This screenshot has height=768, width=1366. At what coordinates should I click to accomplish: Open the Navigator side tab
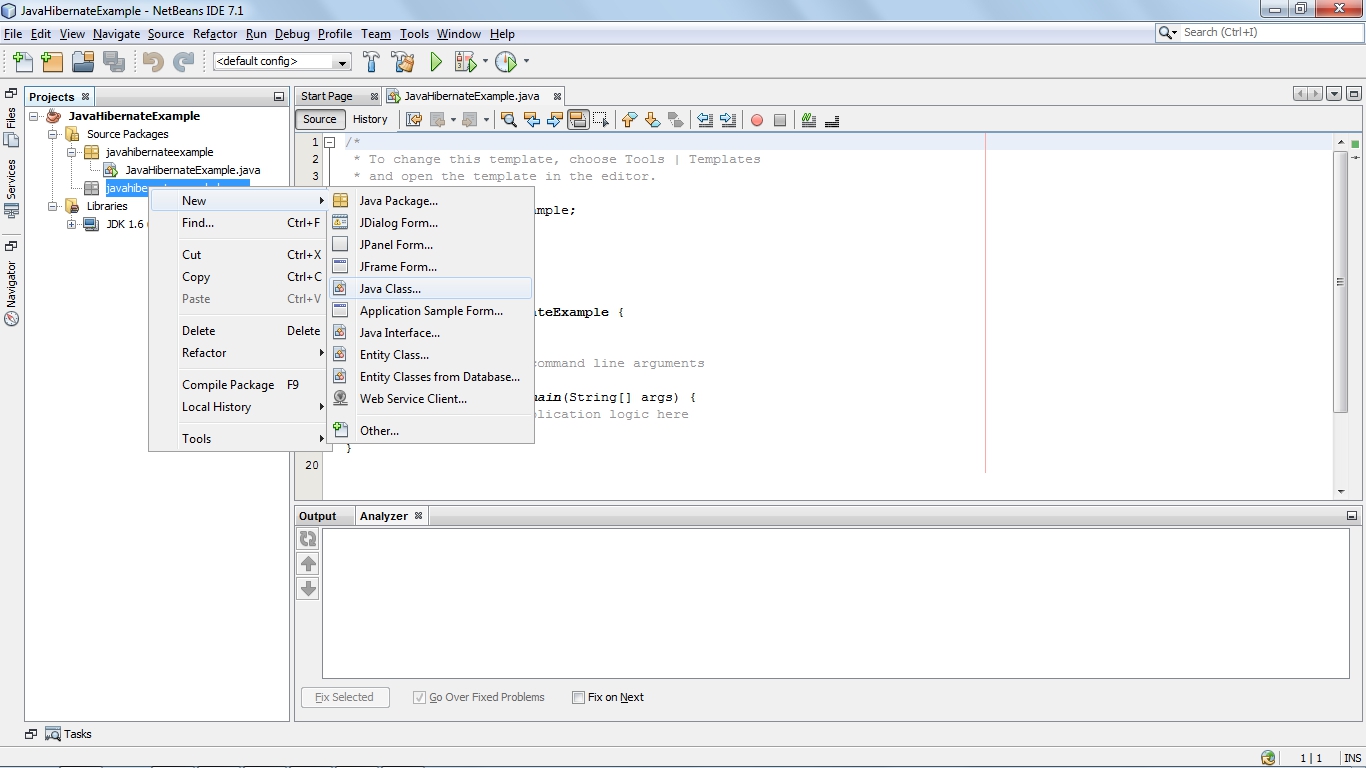(12, 294)
